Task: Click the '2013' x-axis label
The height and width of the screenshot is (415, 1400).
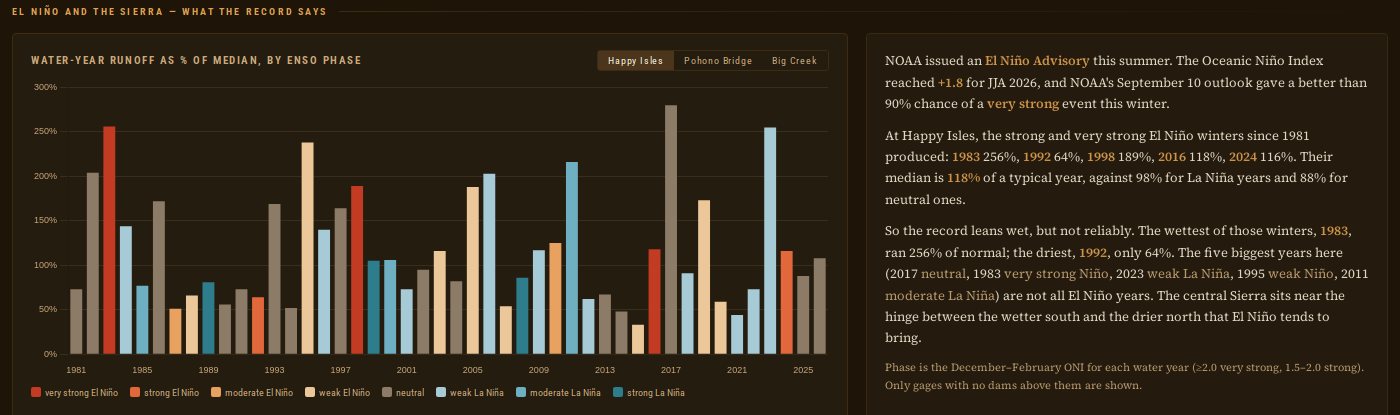Action: 604,370
